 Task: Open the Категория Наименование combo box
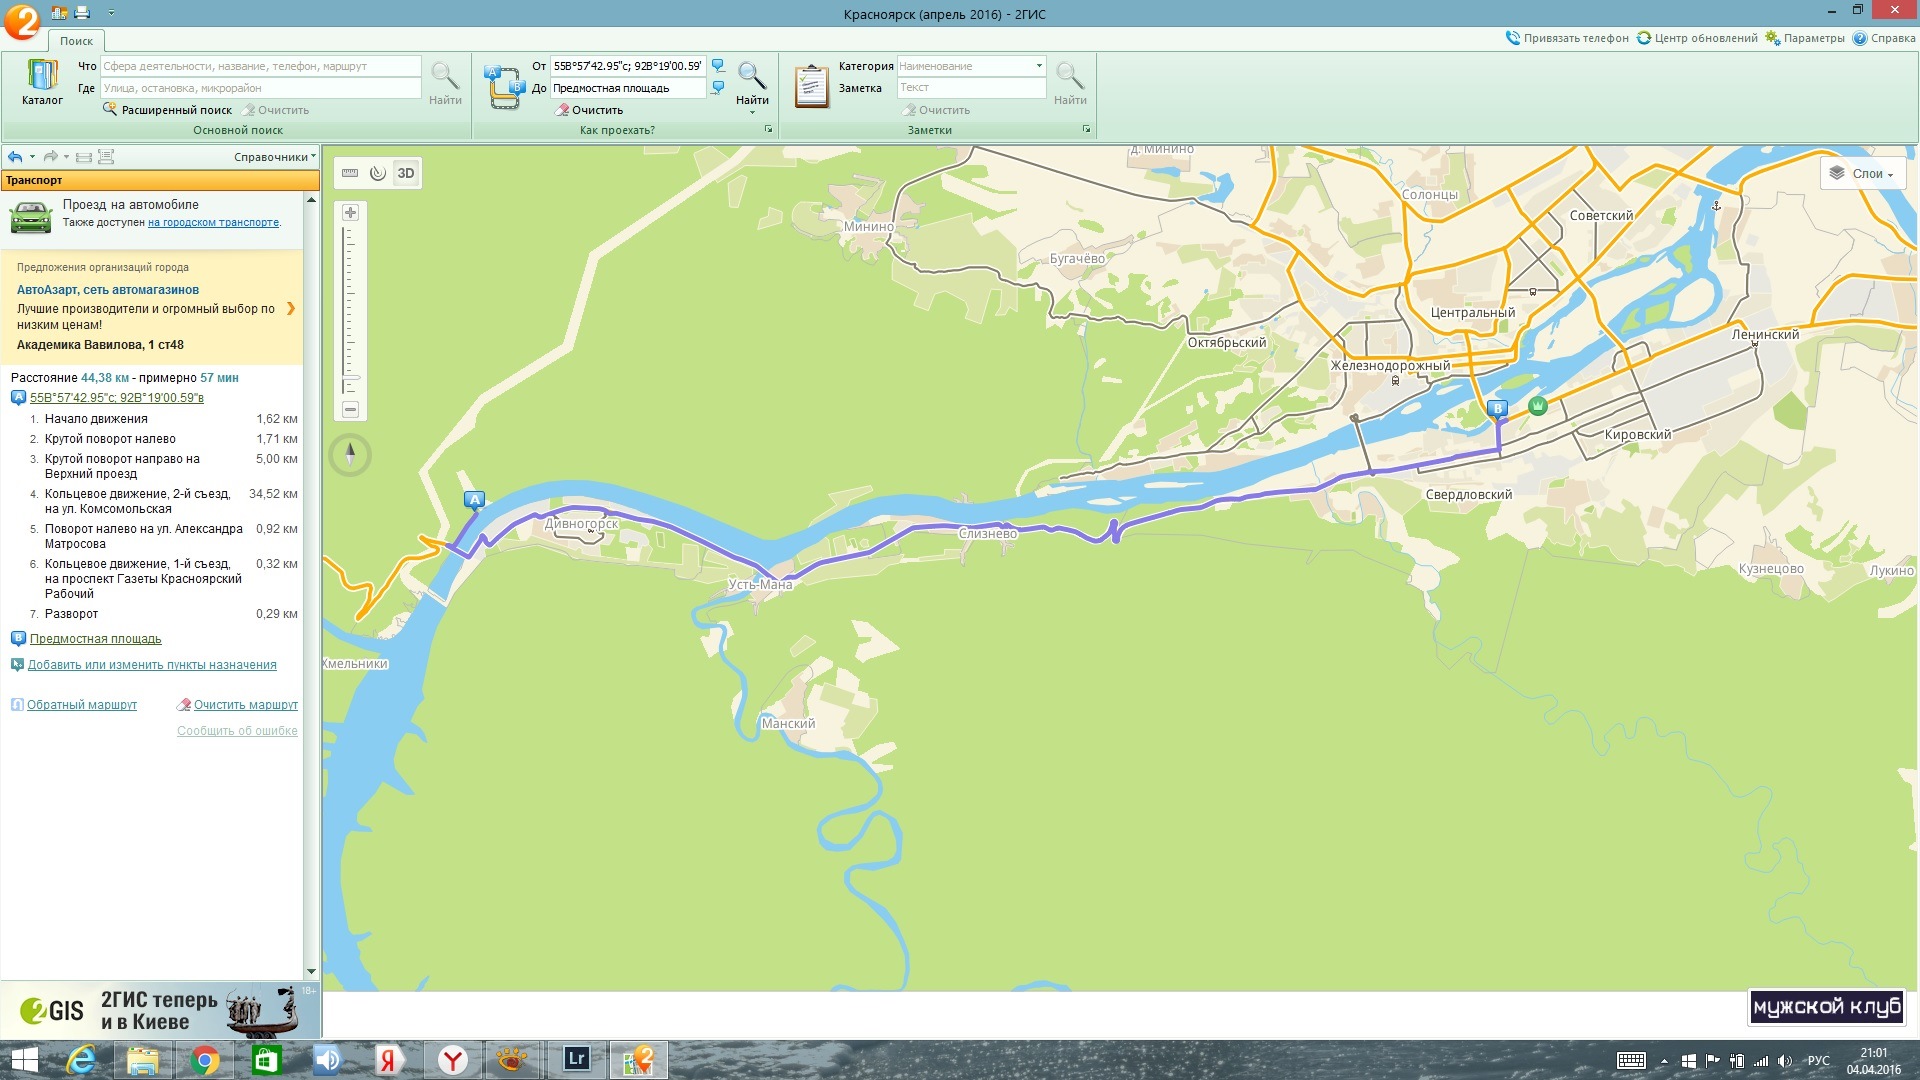[x=970, y=66]
